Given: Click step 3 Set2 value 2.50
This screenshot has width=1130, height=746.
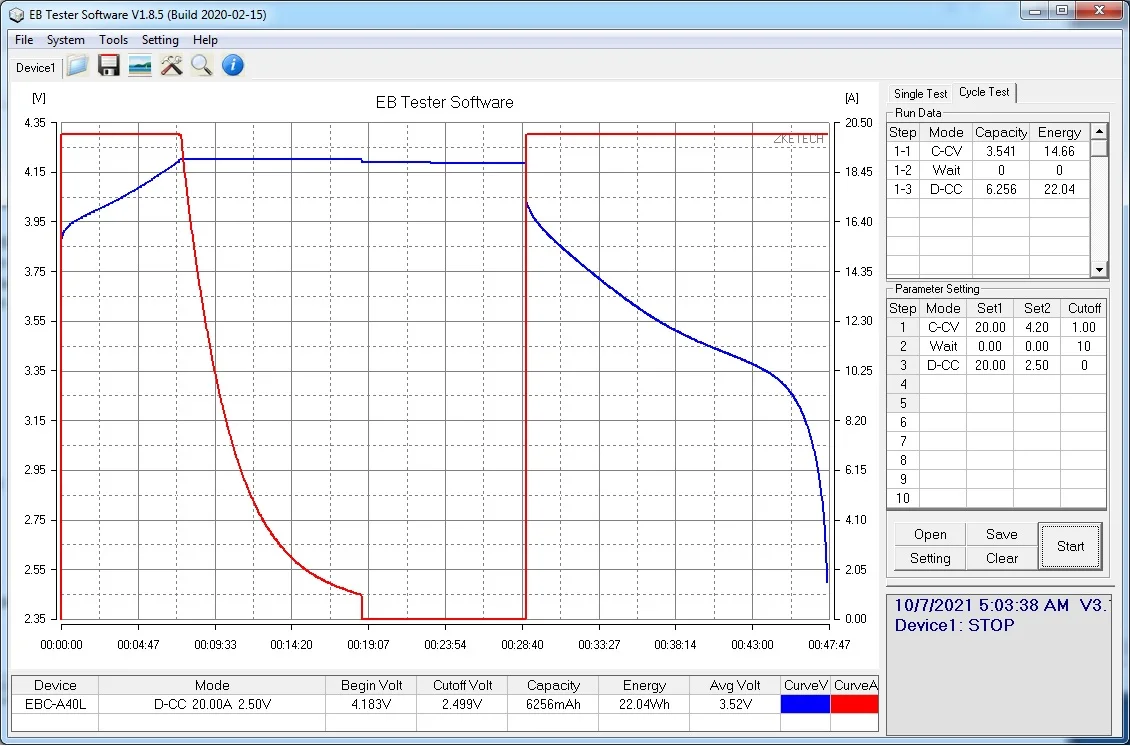Looking at the screenshot, I should click(1036, 365).
